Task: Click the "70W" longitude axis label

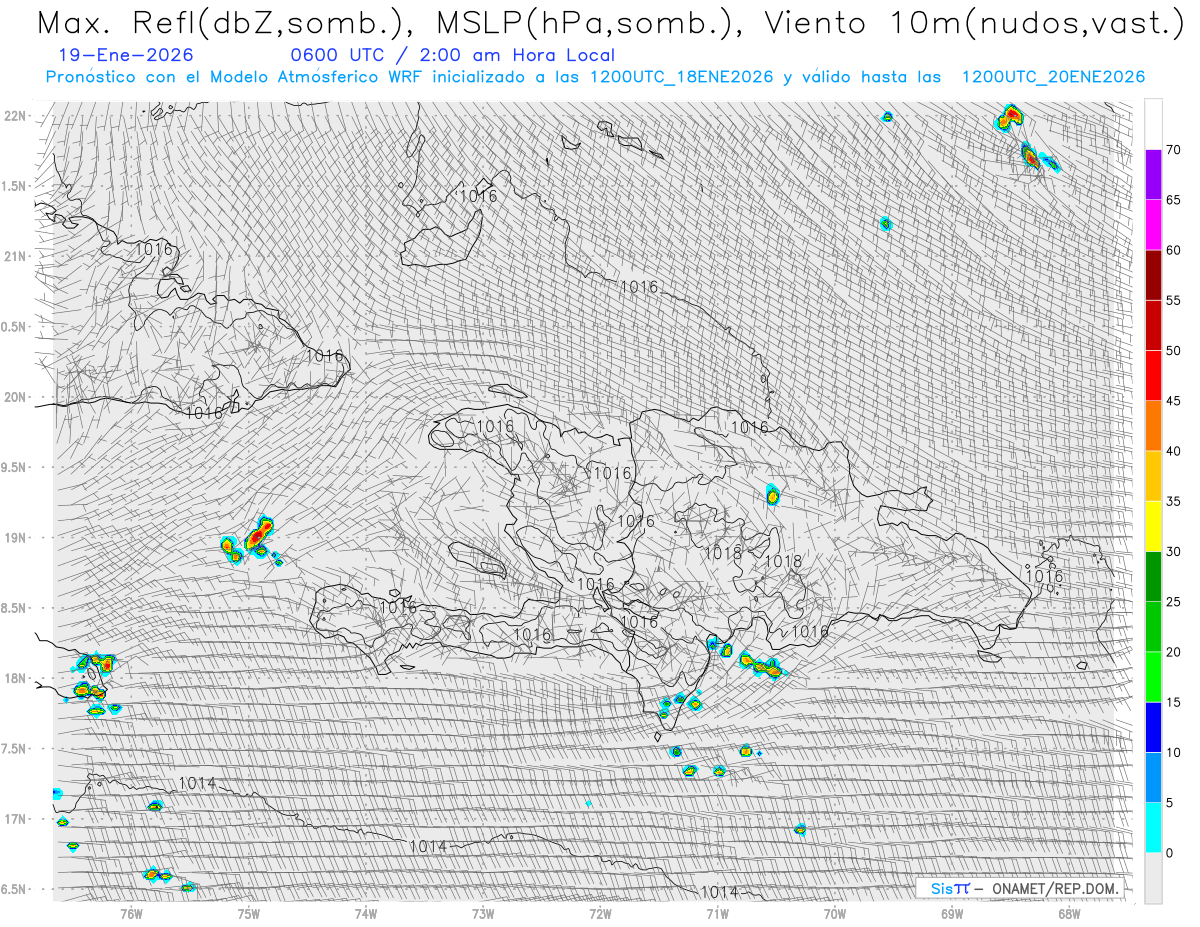Action: click(834, 913)
